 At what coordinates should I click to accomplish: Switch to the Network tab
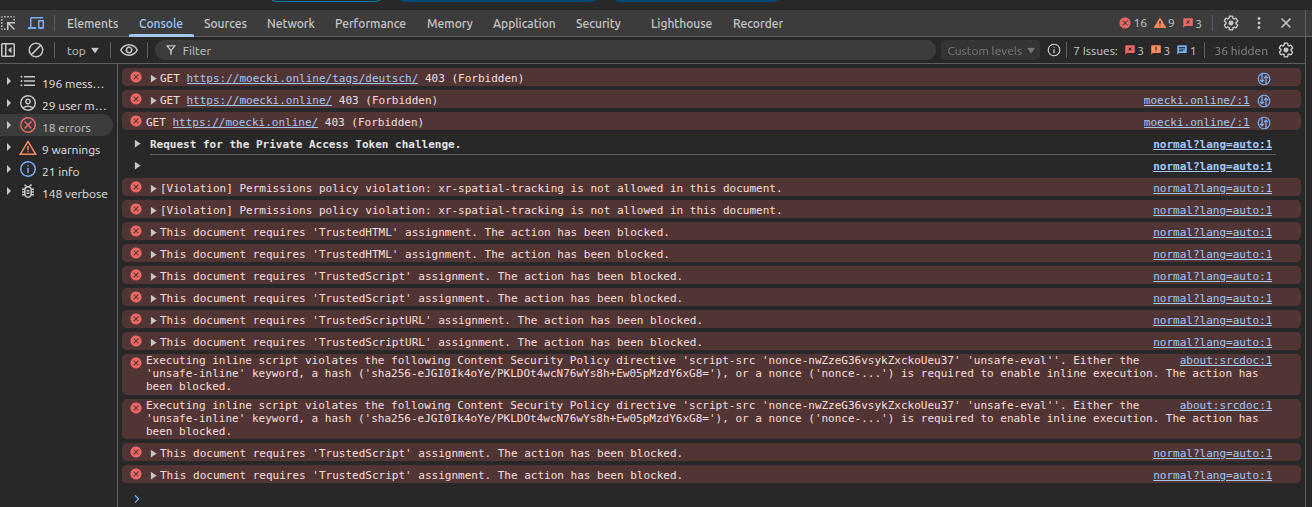click(x=290, y=23)
